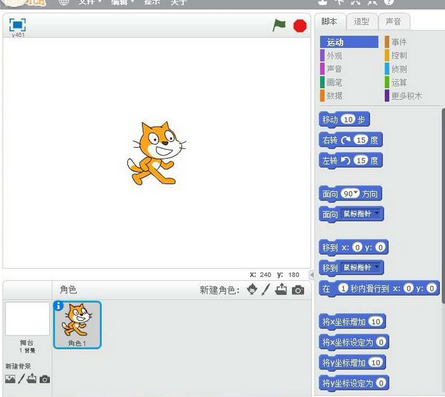Screen dimensions: 445x397
Task: Paint a new sprite with brush icon
Action: (x=266, y=290)
